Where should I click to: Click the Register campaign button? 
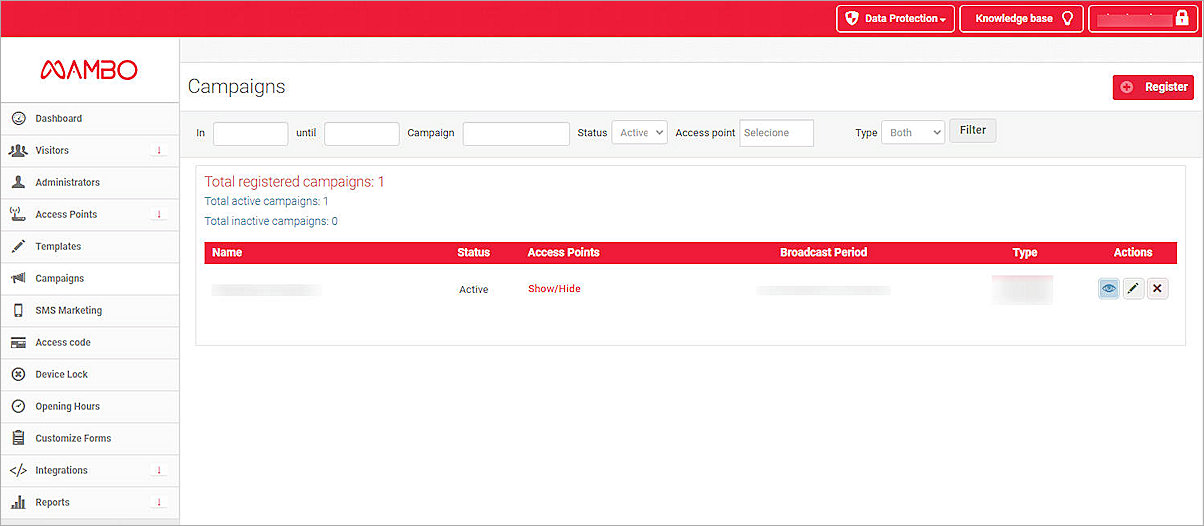[1153, 88]
